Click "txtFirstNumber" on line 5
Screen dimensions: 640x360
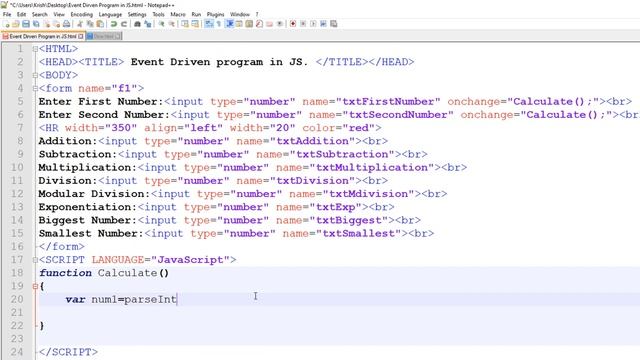[388, 102]
